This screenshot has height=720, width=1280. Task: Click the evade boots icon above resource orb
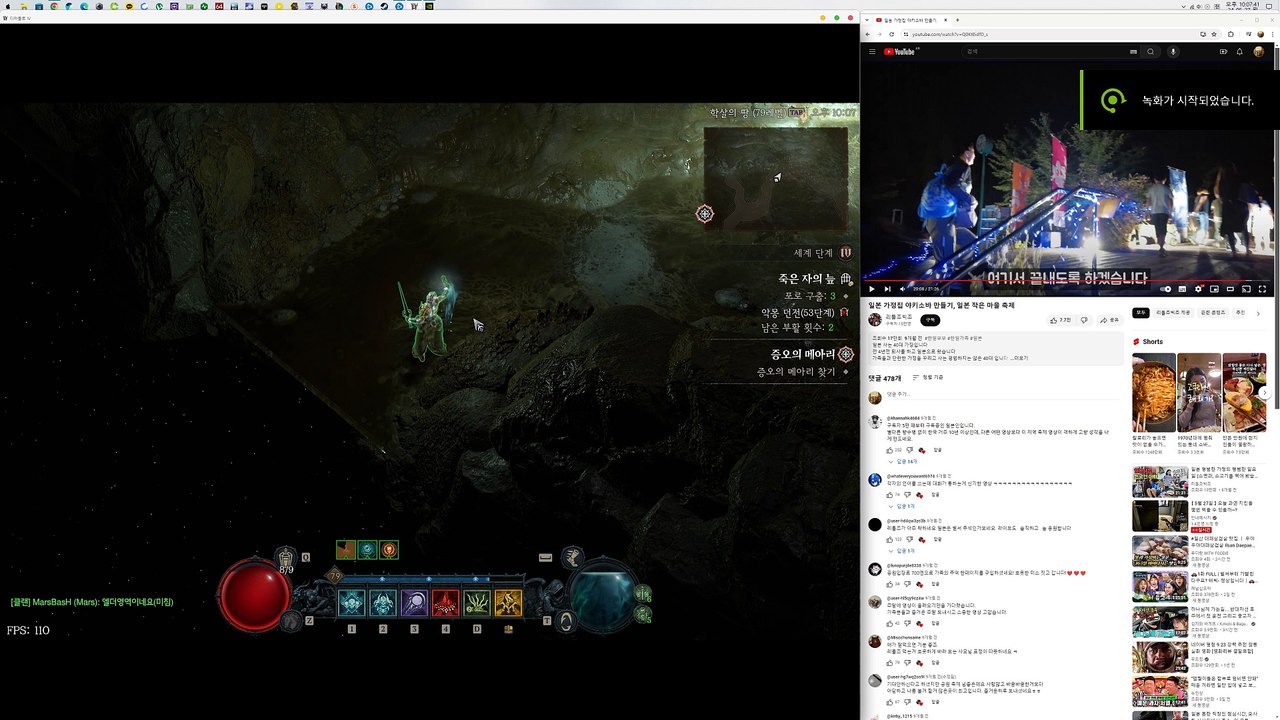click(573, 558)
